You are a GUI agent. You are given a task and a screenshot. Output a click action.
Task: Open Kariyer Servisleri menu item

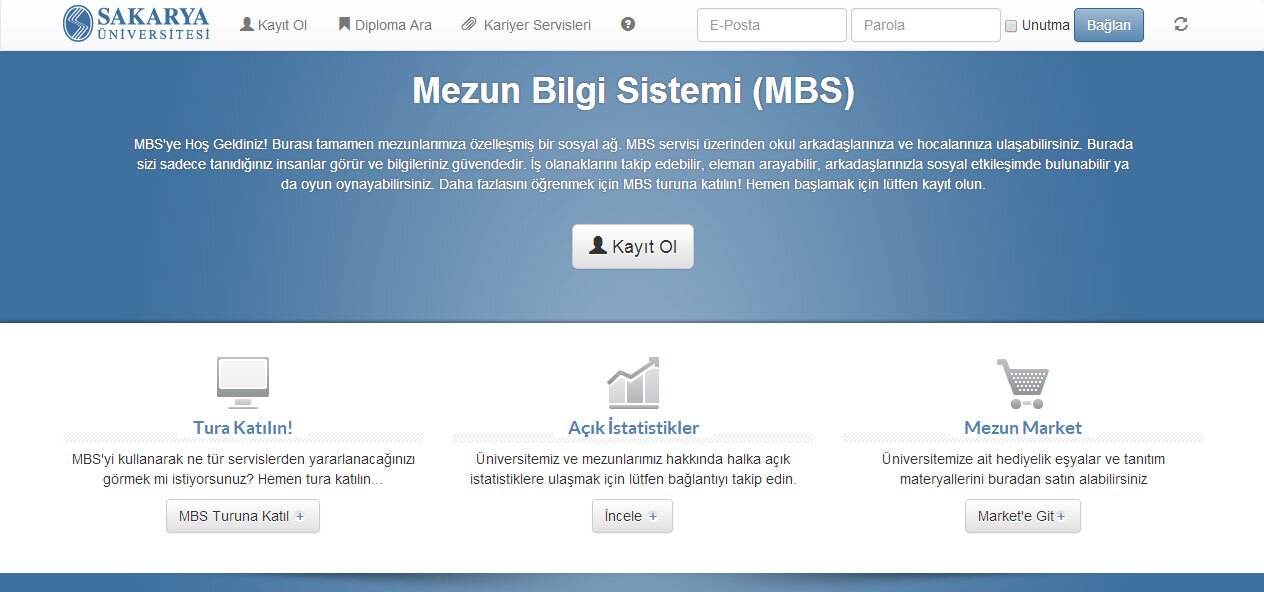[526, 25]
